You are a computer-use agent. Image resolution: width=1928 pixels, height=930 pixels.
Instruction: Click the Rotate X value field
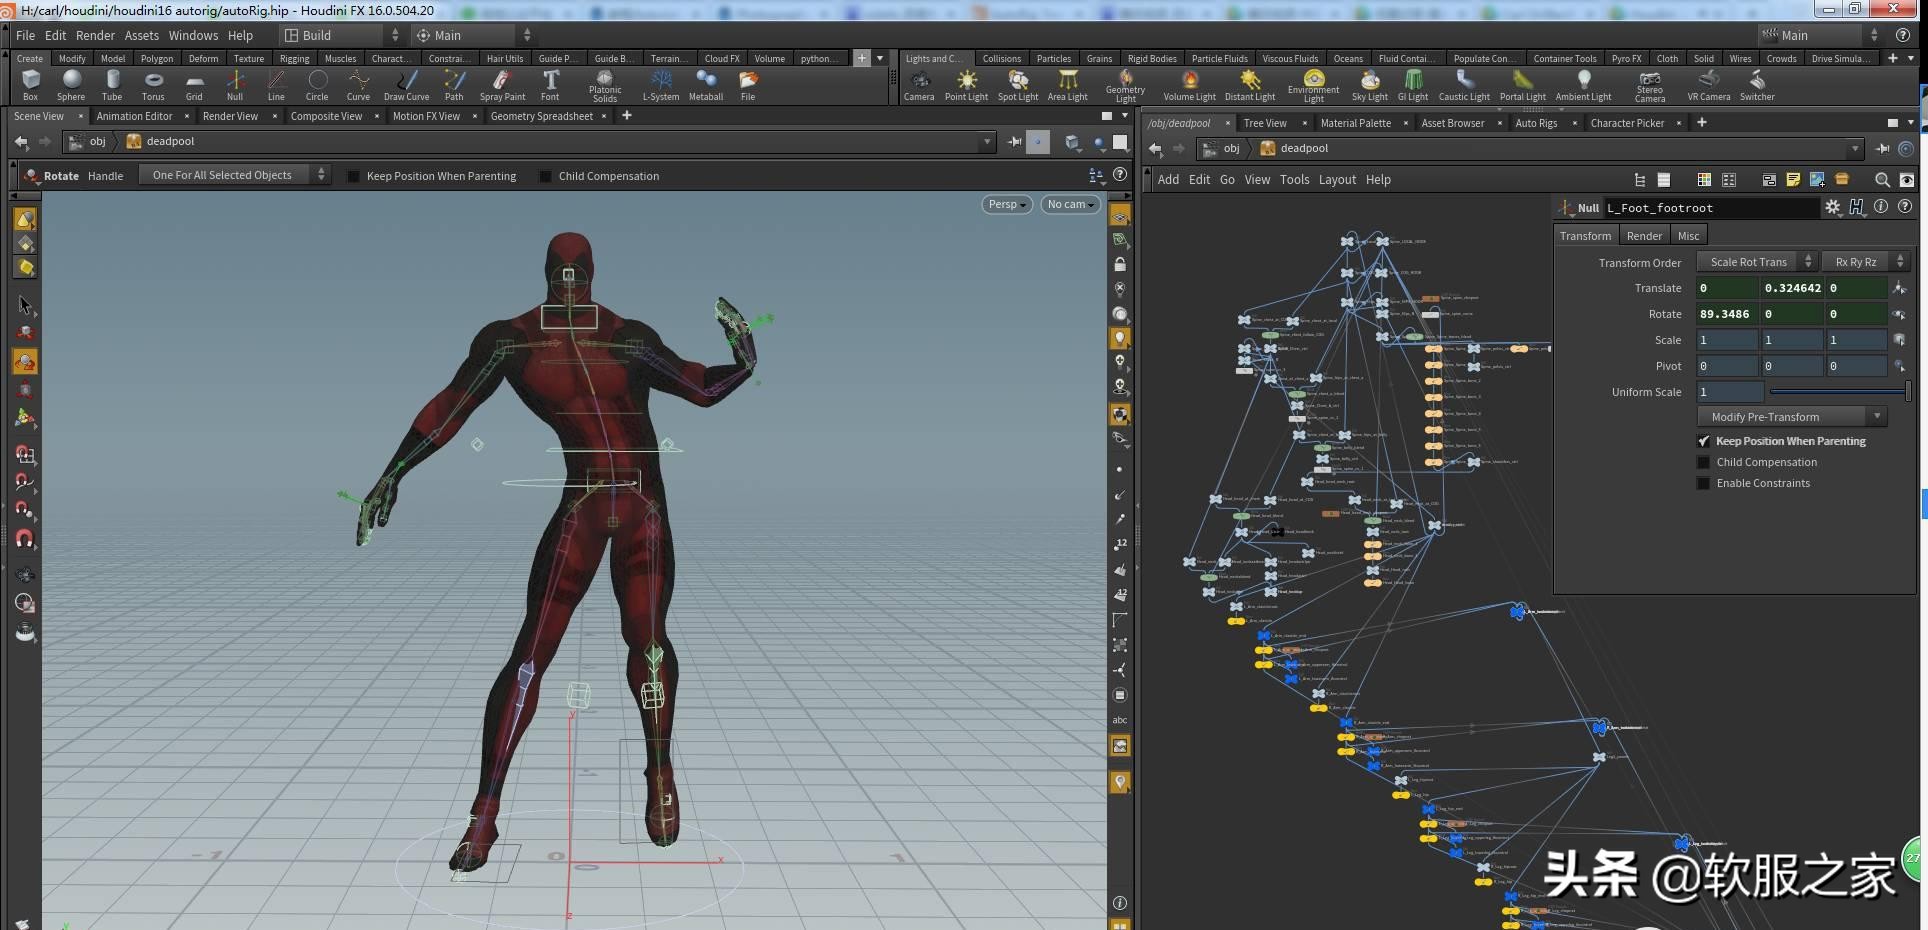tap(1726, 314)
